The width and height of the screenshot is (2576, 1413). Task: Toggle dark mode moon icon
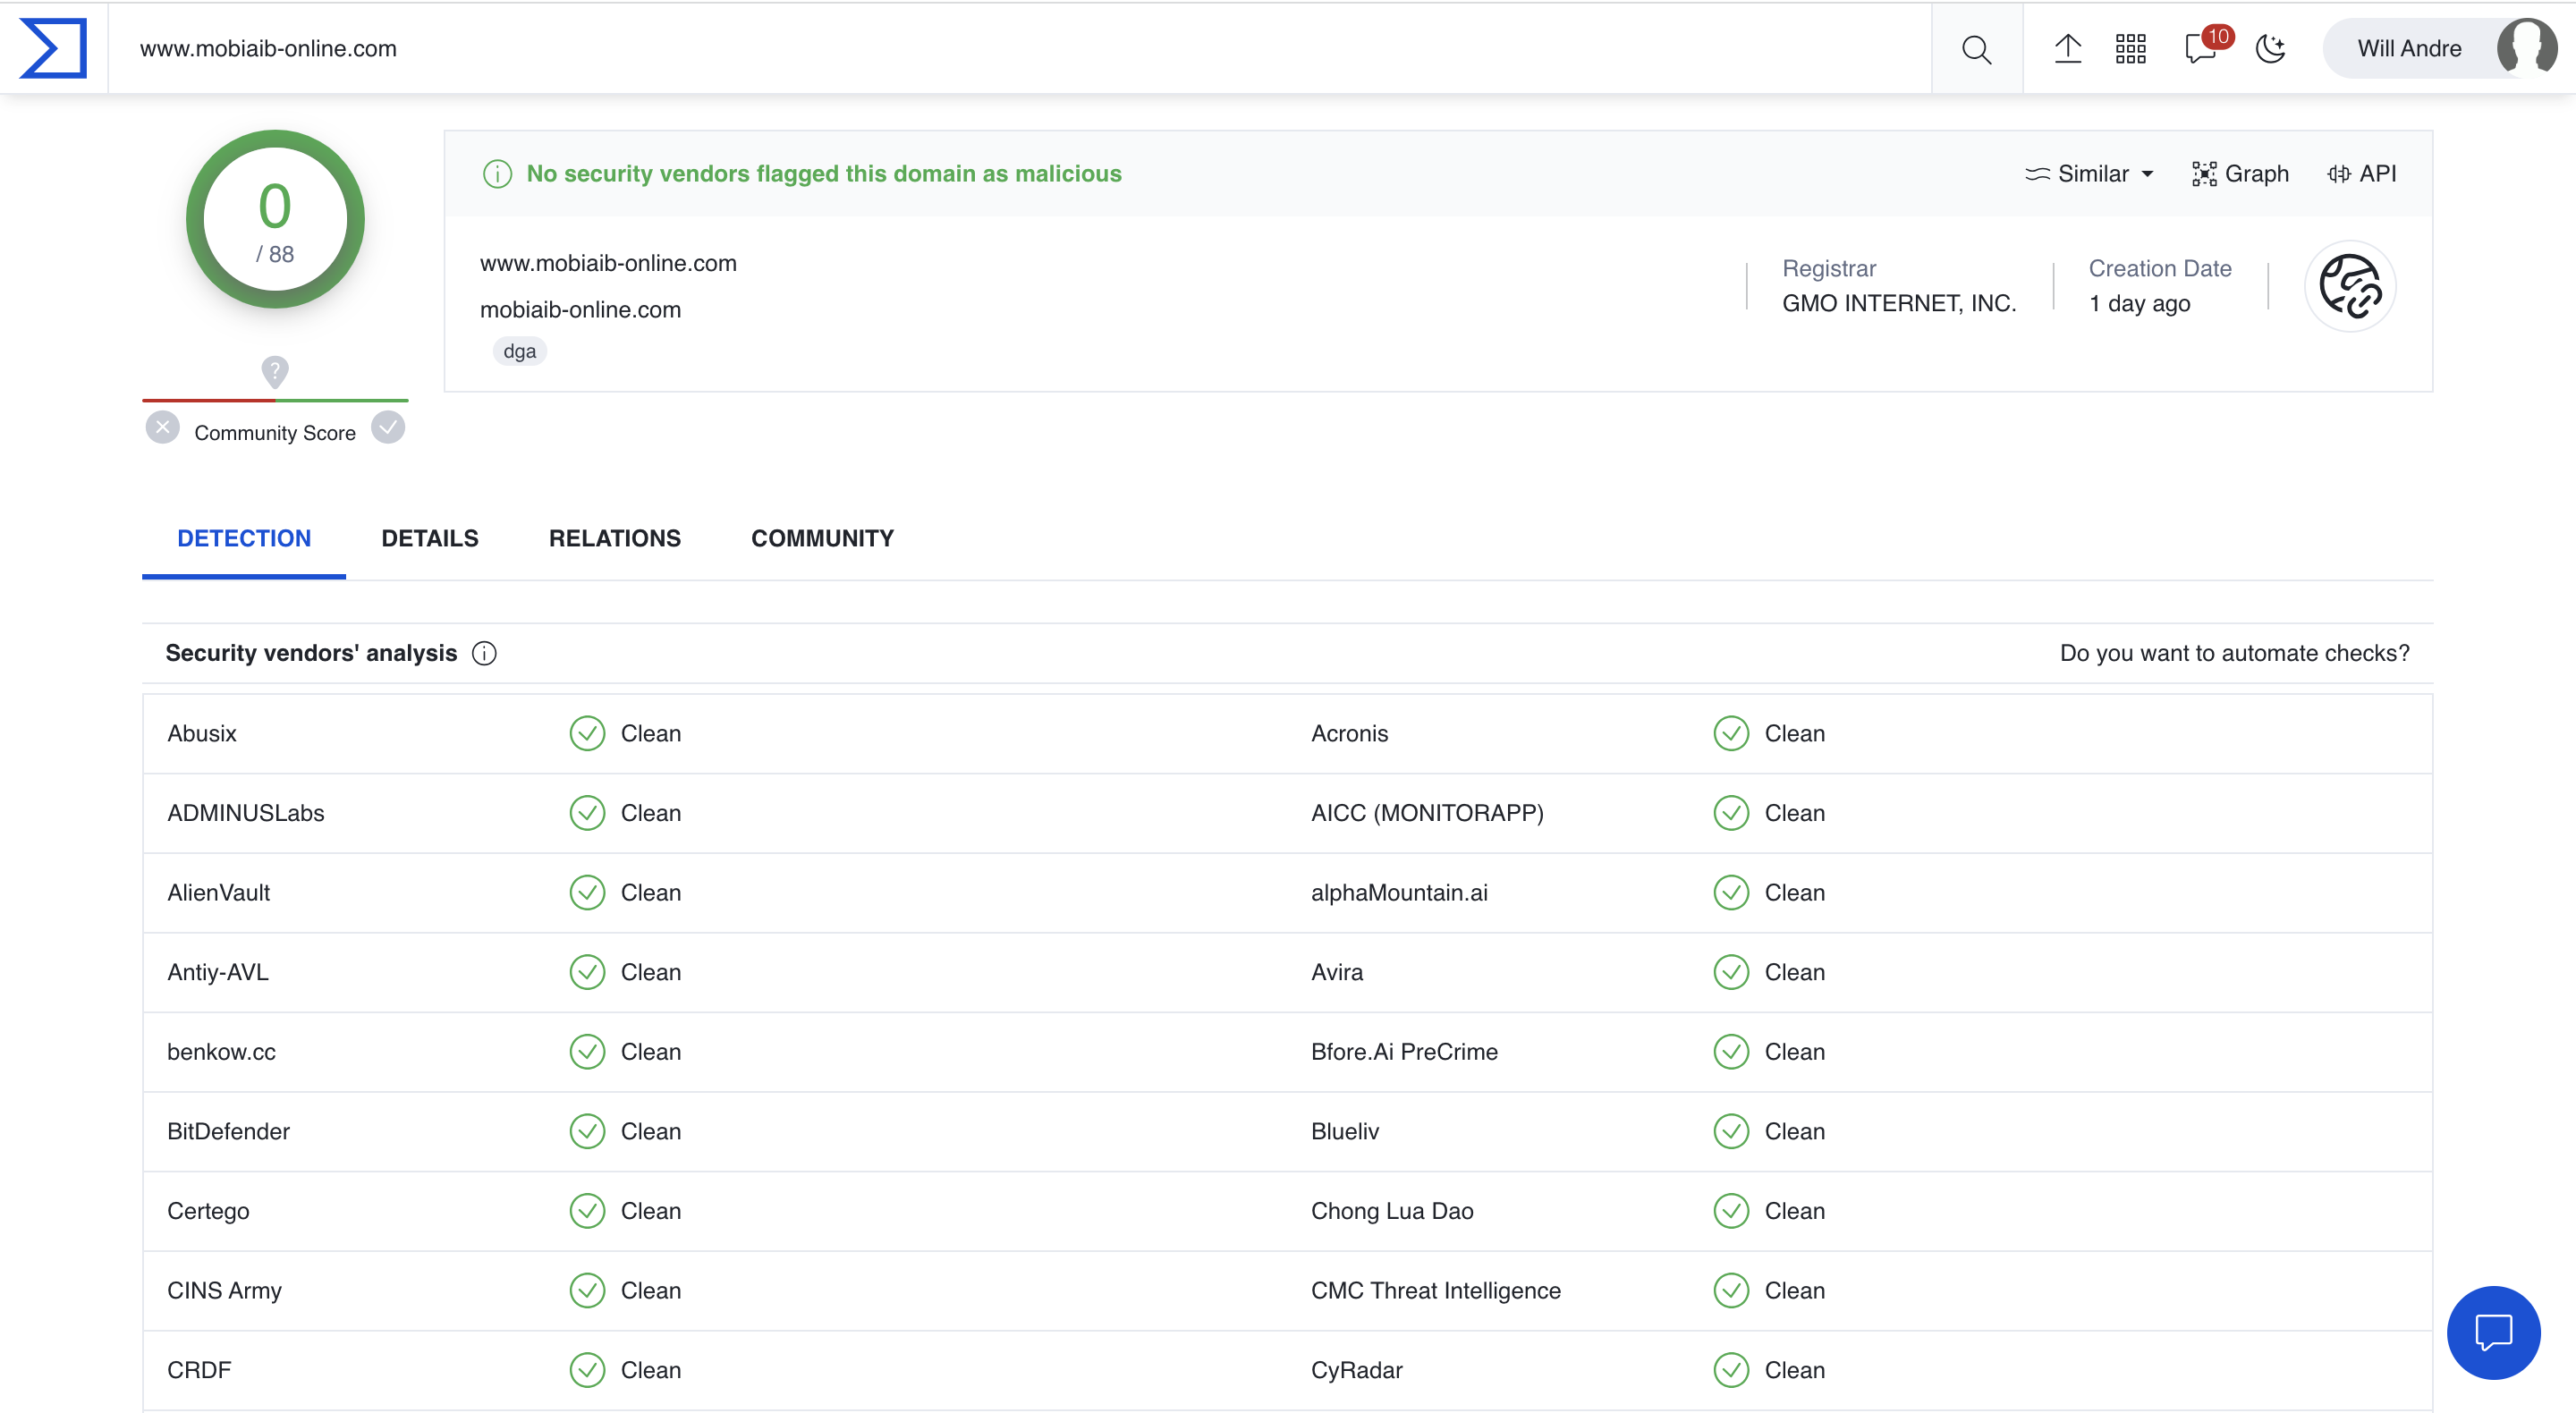2271,48
